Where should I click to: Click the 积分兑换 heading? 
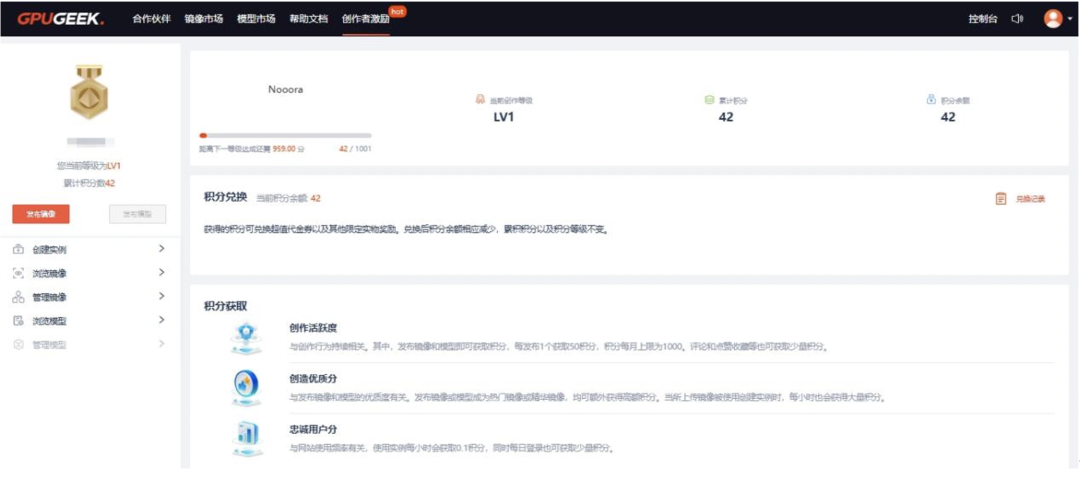click(225, 198)
